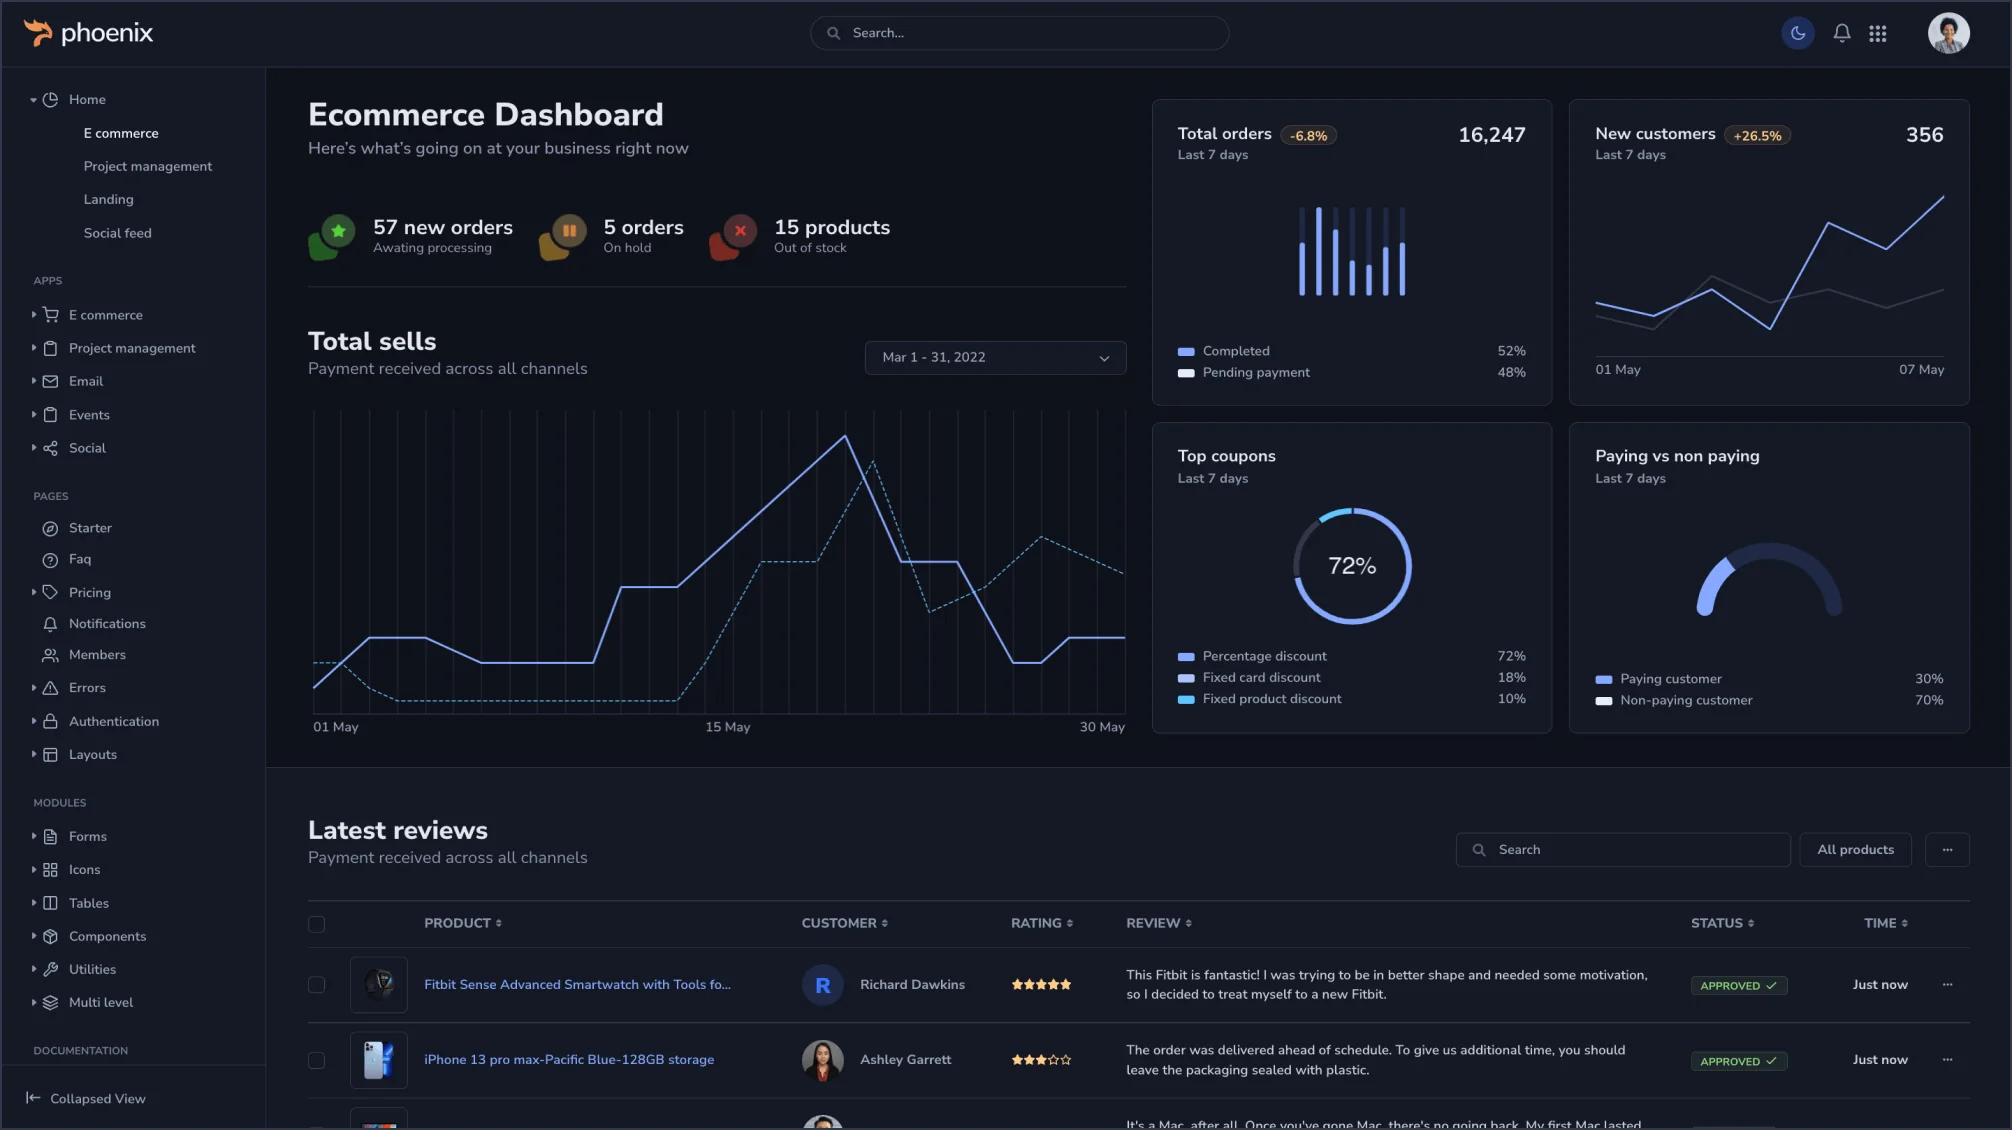The image size is (2012, 1130).
Task: Toggle dark mode moon icon
Action: point(1797,33)
